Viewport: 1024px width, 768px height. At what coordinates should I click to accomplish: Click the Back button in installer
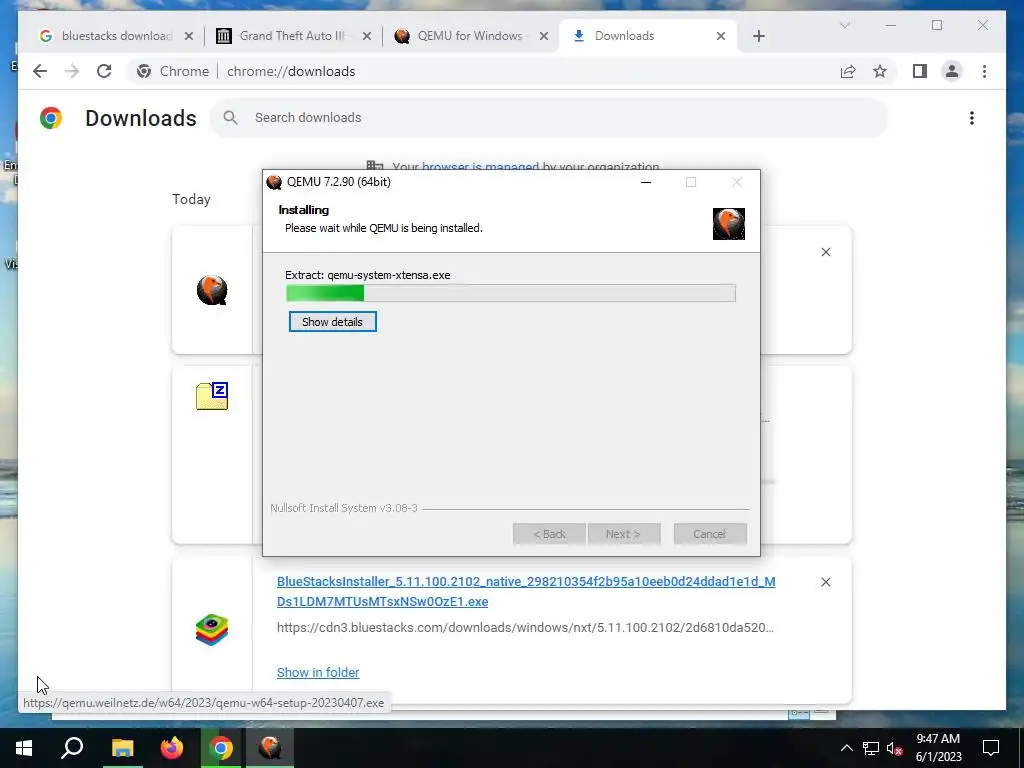549,534
